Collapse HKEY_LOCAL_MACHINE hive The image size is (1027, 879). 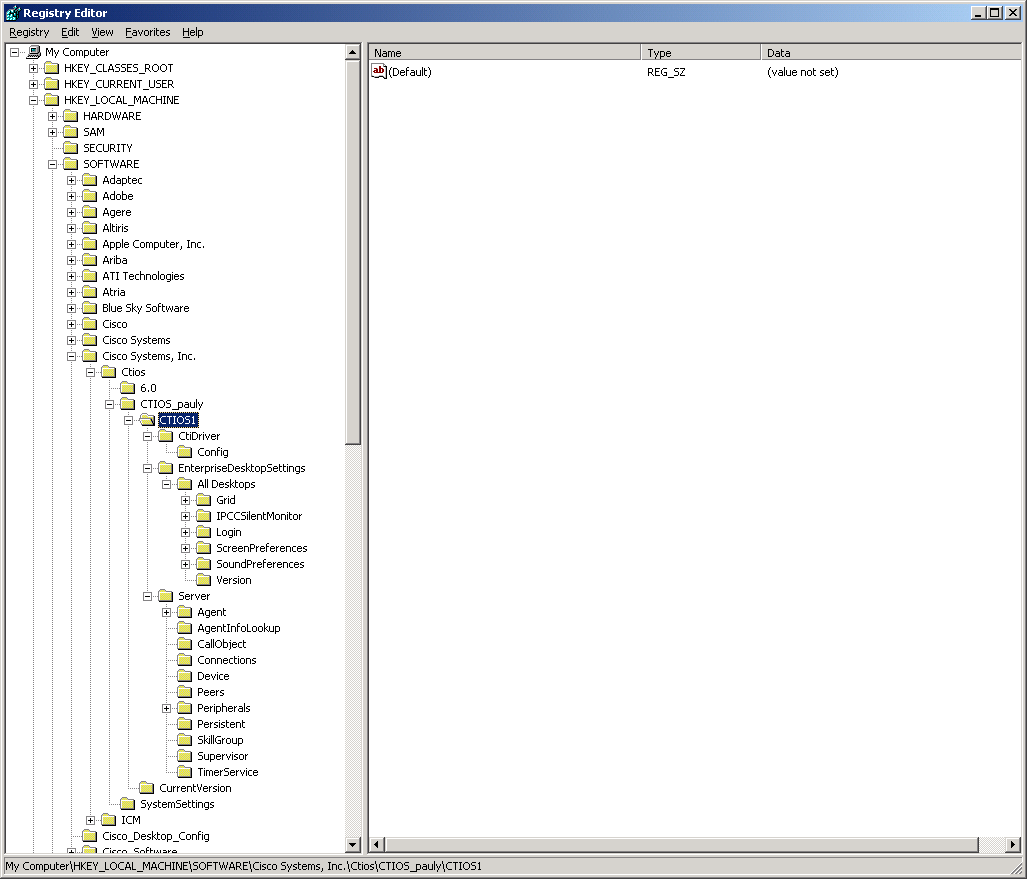click(33, 100)
